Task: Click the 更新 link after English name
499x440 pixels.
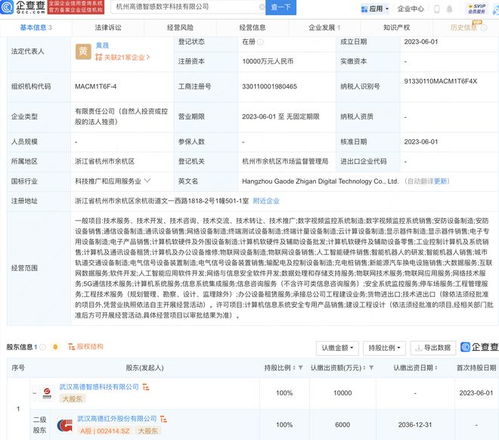Action: pos(440,181)
